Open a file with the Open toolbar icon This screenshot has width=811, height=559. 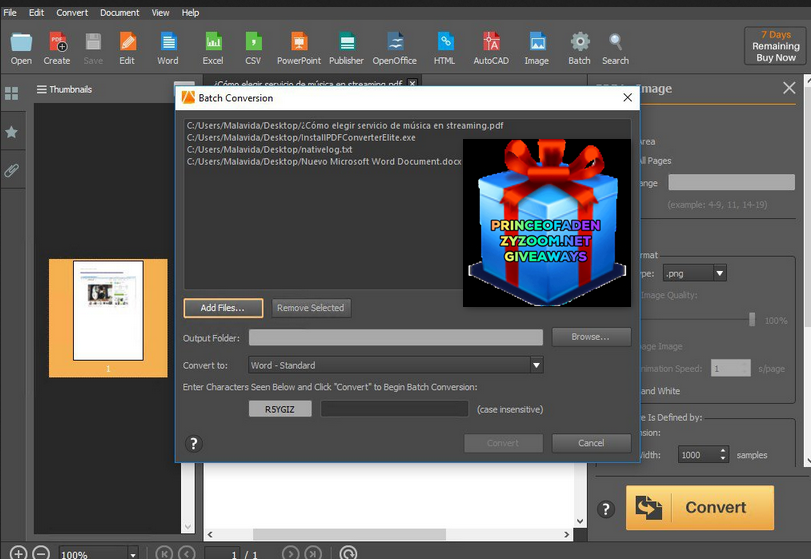point(21,49)
